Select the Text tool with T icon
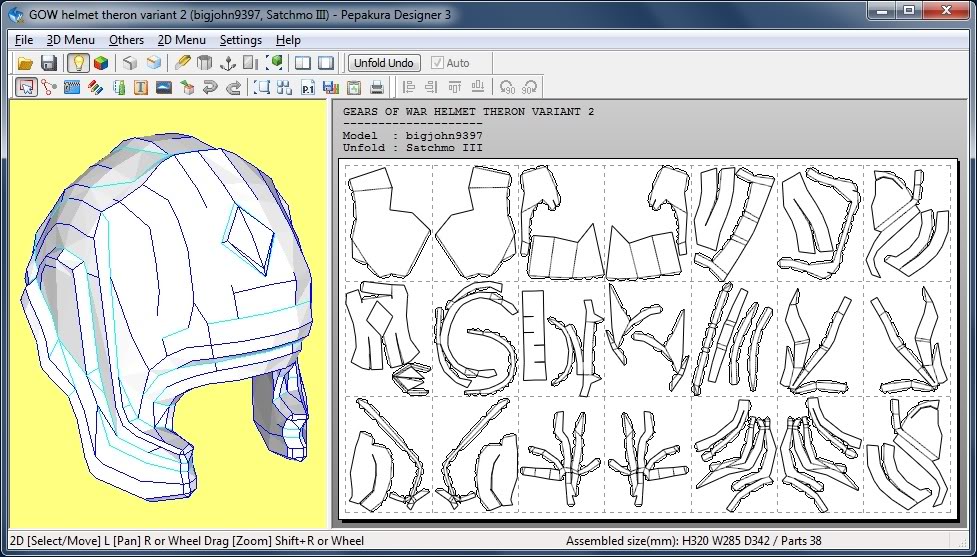Screen dimensions: 977x557 [x=141, y=87]
